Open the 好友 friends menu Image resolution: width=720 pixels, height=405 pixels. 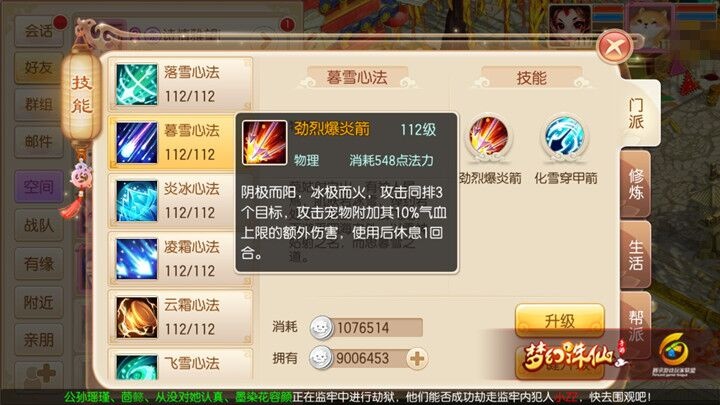39,68
